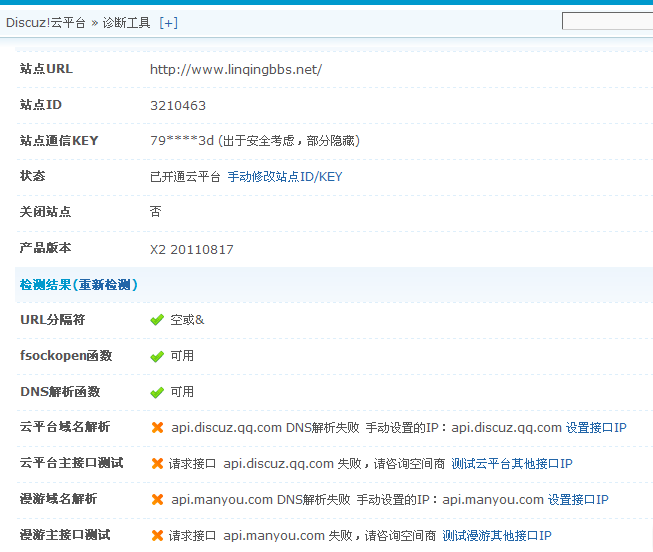Click the 空或& result text

click(187, 320)
